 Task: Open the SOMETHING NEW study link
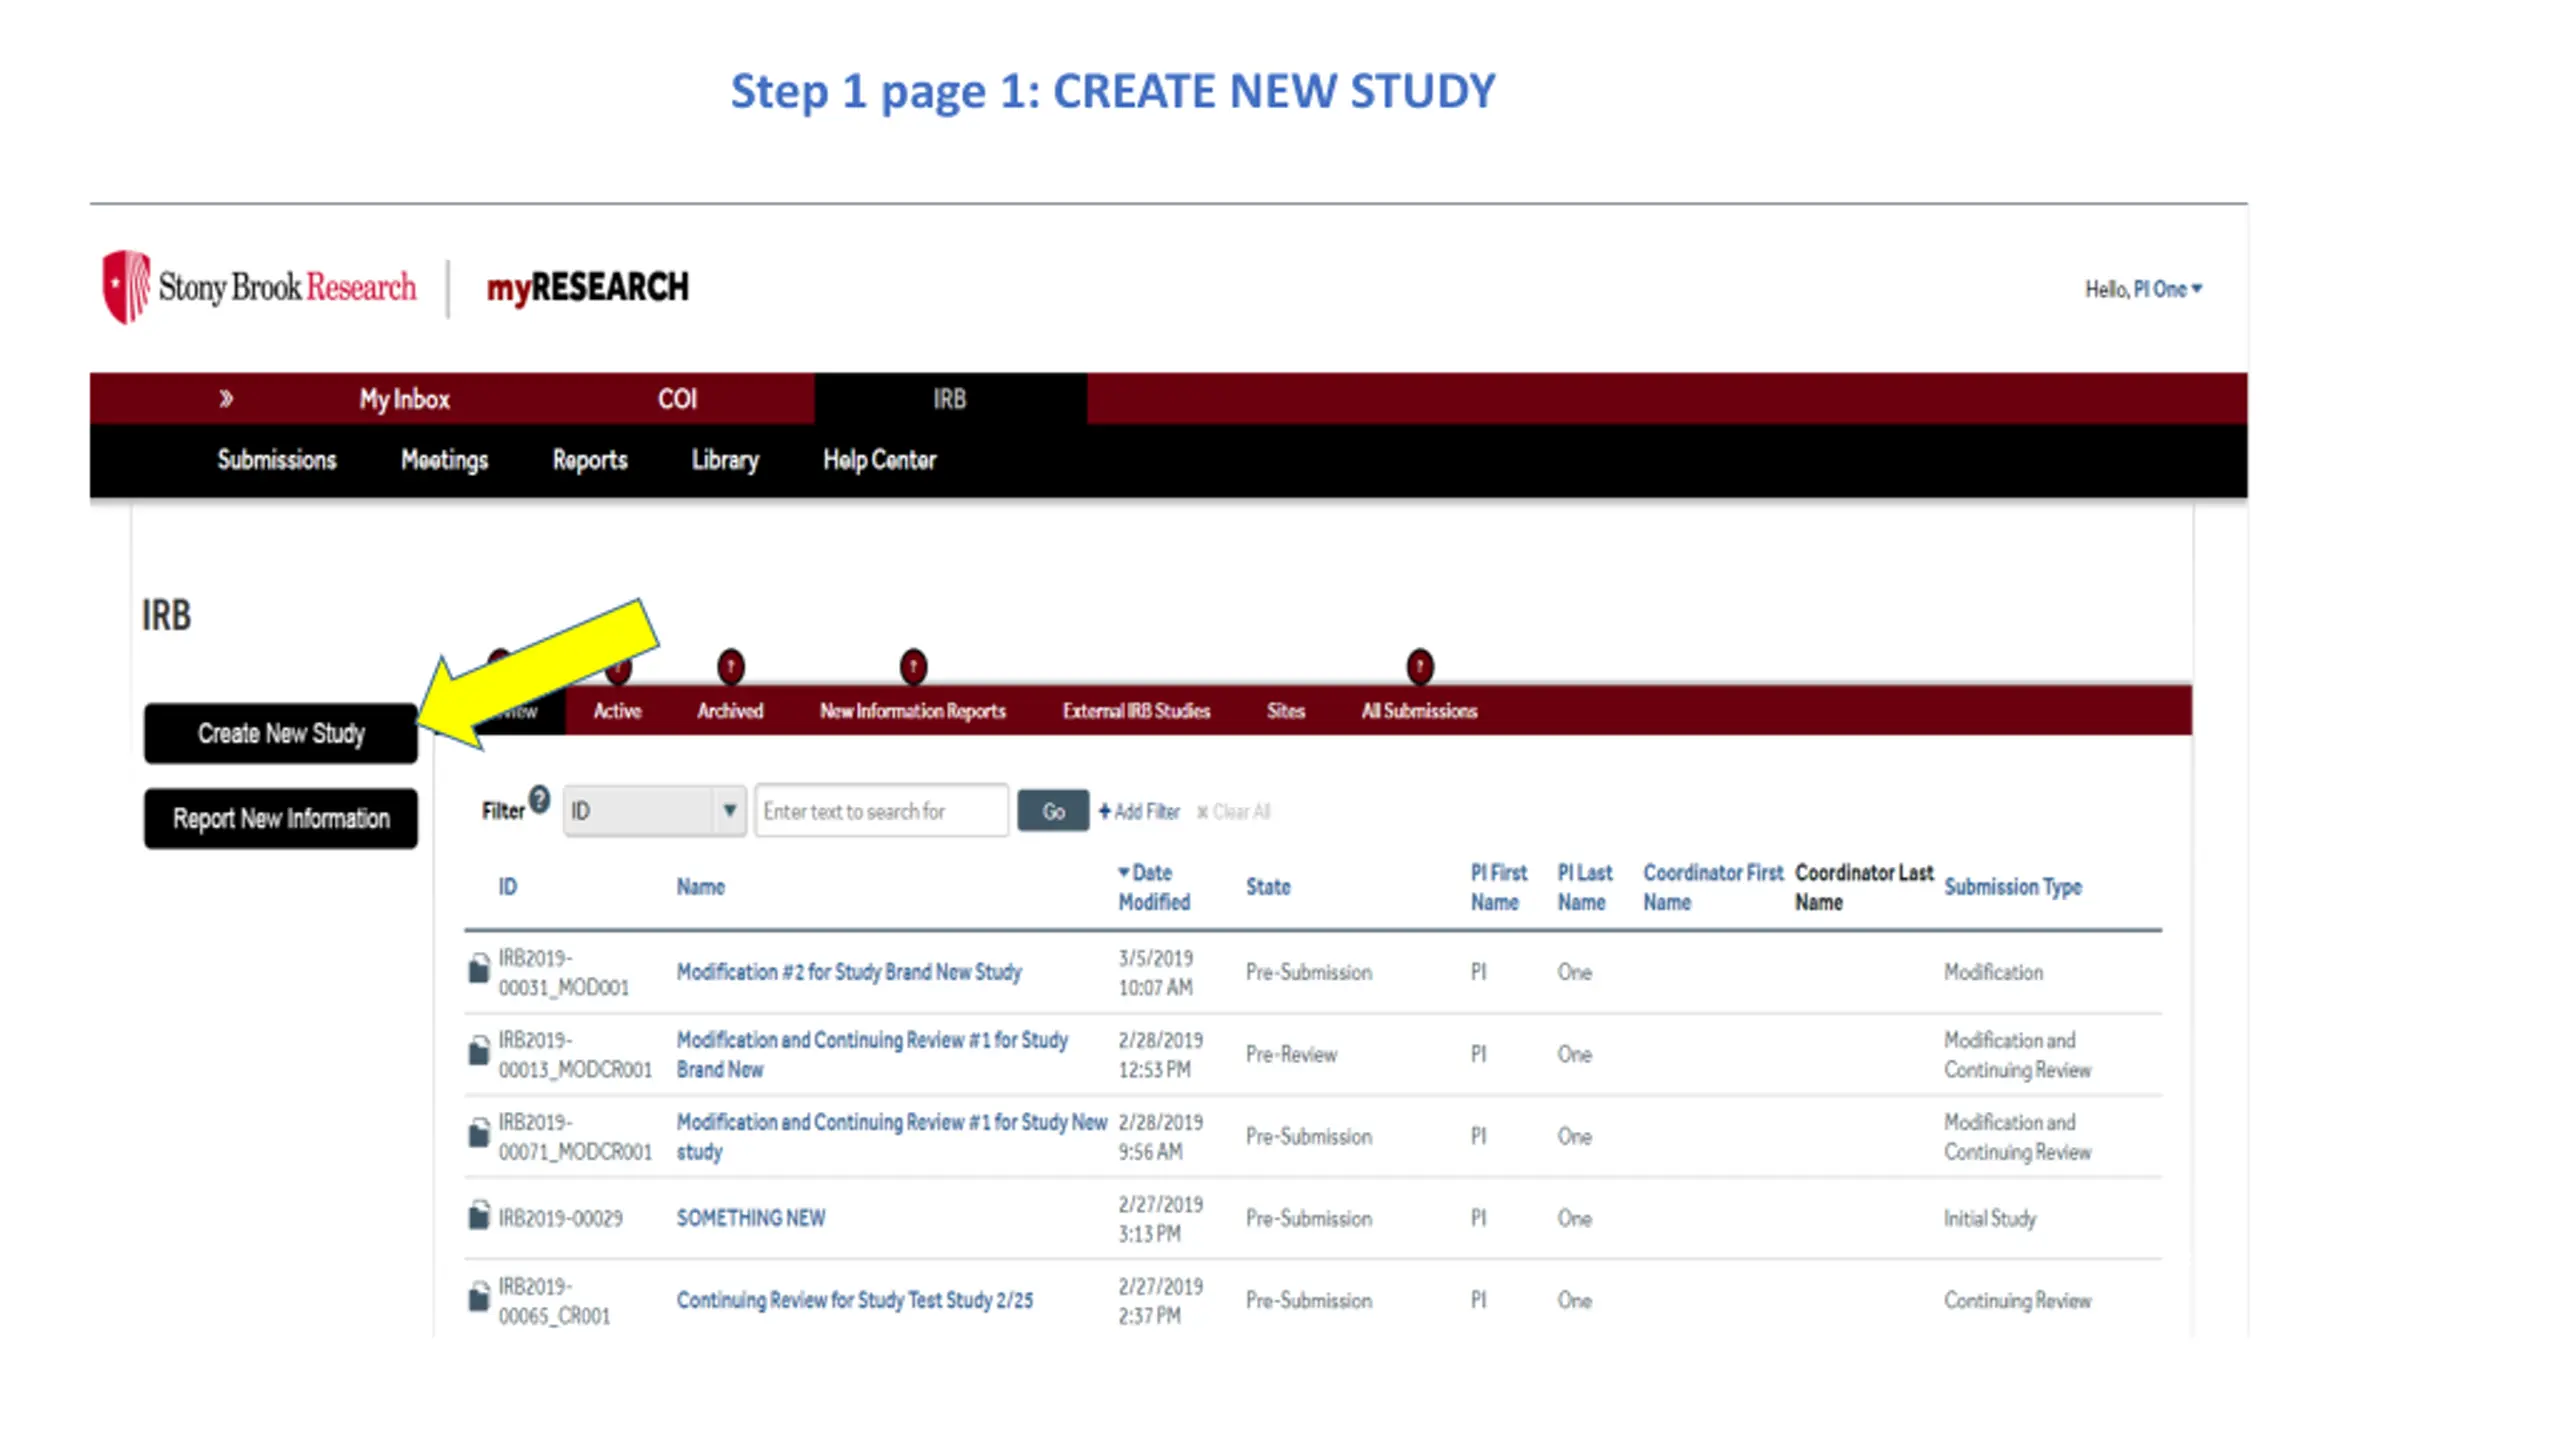point(751,1218)
